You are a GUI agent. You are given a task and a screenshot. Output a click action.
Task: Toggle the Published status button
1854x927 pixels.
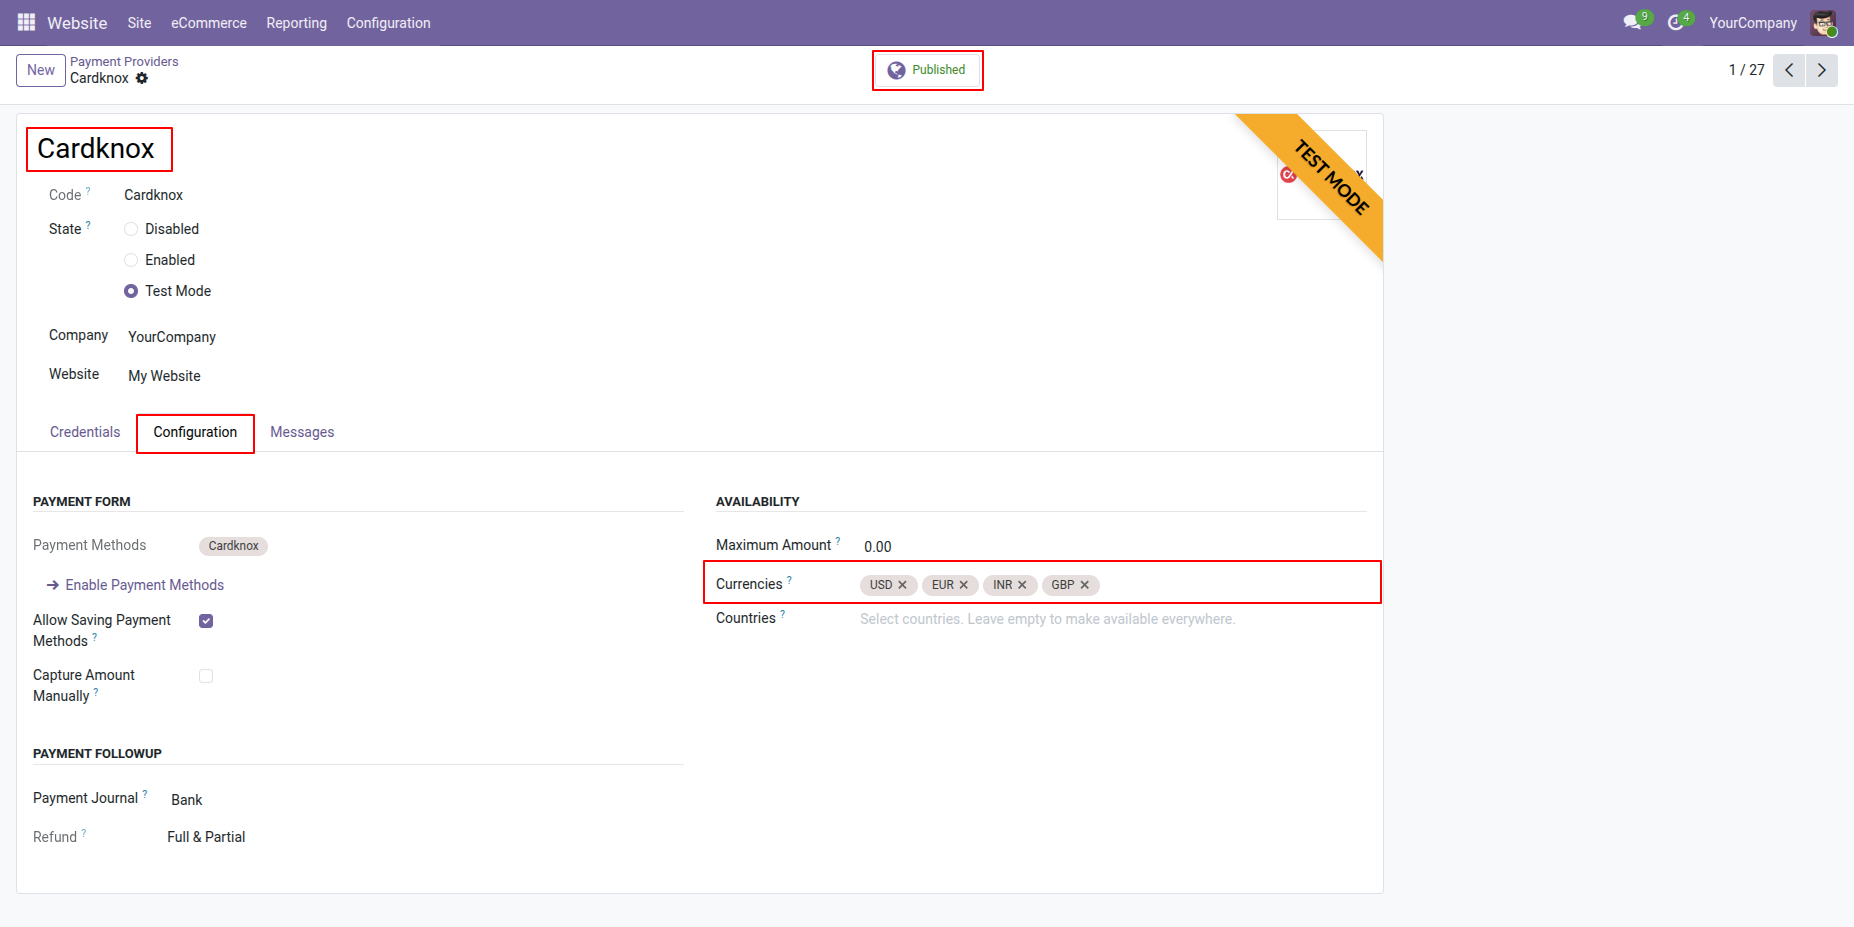click(927, 70)
